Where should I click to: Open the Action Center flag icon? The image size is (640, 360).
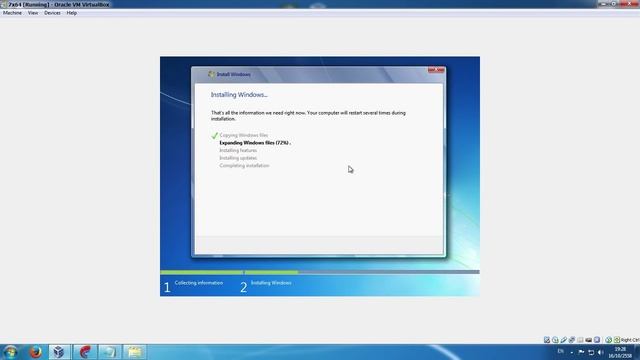[x=581, y=352]
